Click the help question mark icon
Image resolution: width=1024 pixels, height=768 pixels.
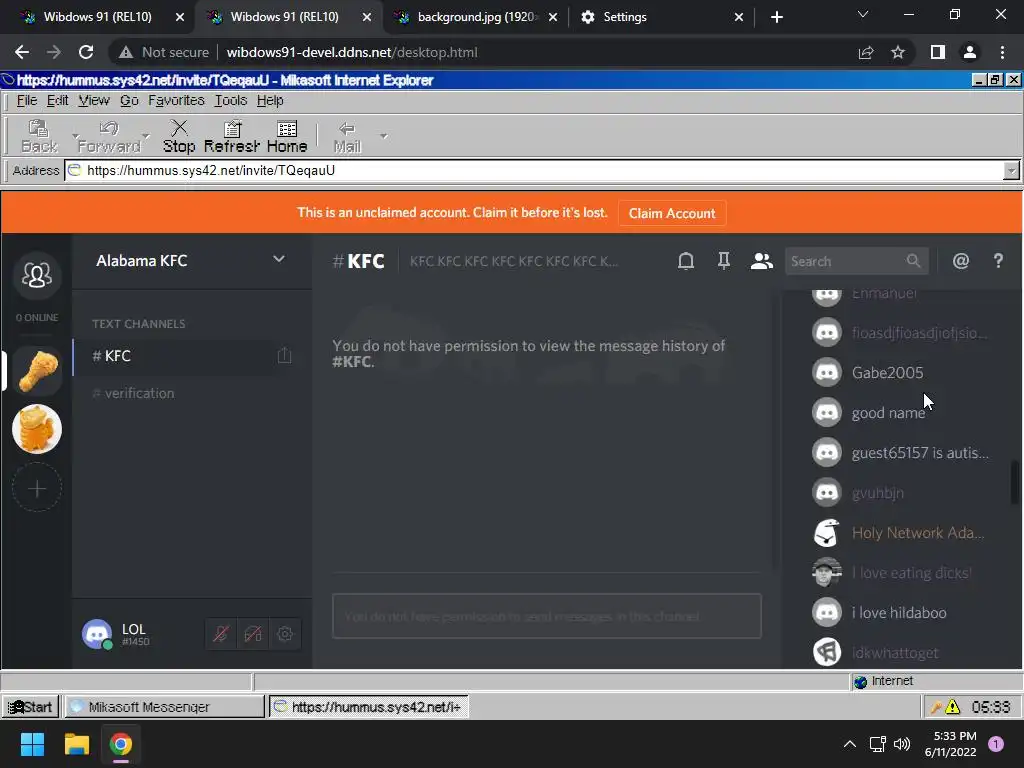[x=998, y=261]
